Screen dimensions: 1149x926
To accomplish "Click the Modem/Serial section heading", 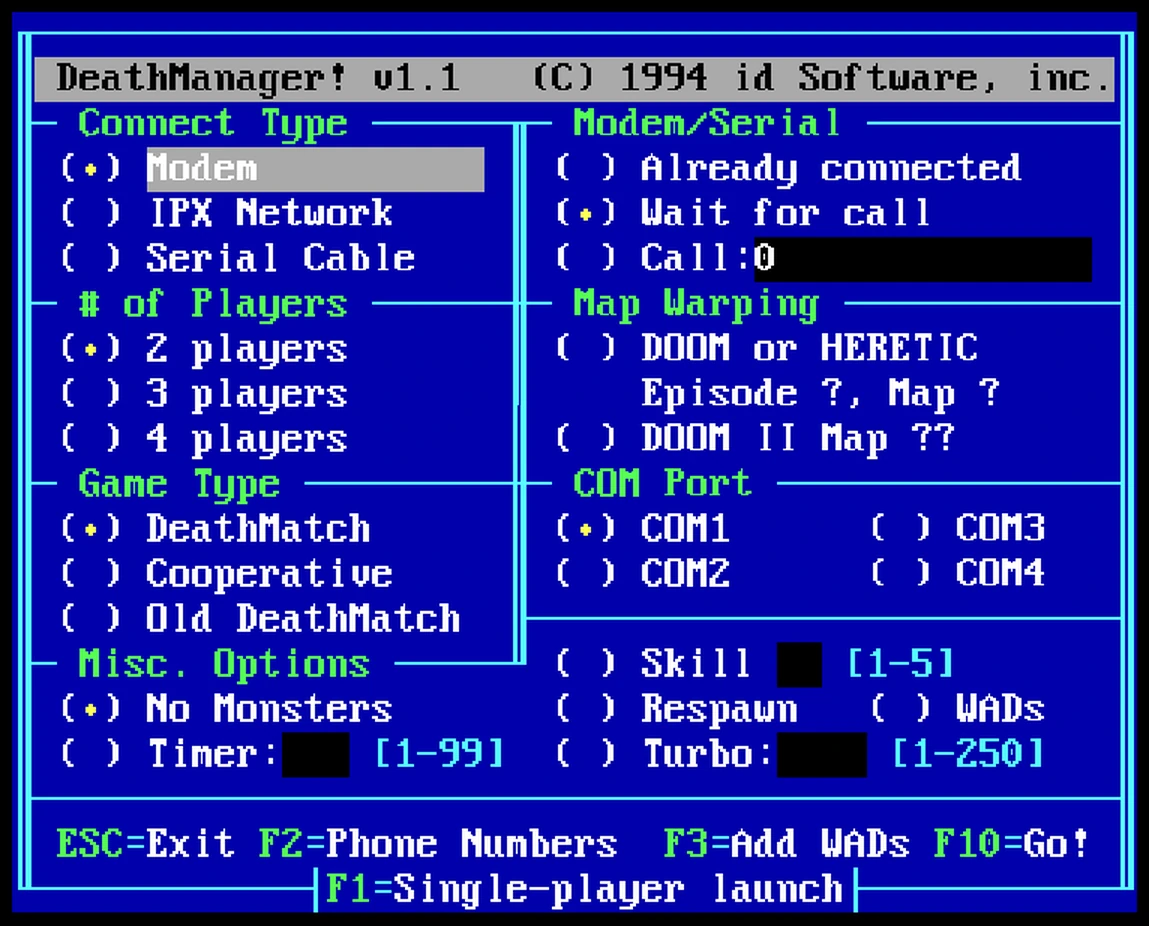I will [707, 123].
